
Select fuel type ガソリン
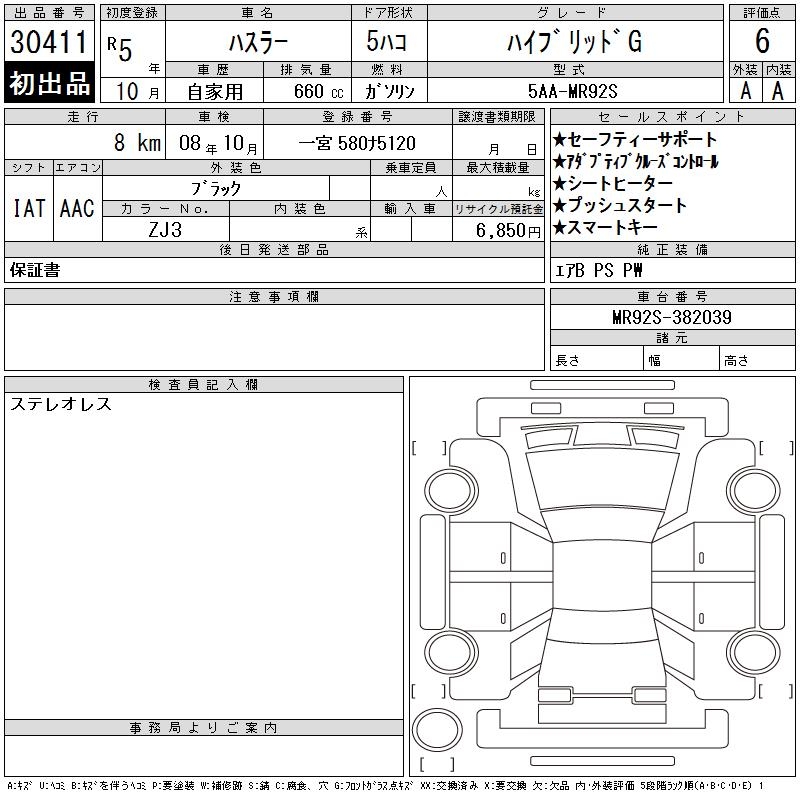tap(389, 91)
